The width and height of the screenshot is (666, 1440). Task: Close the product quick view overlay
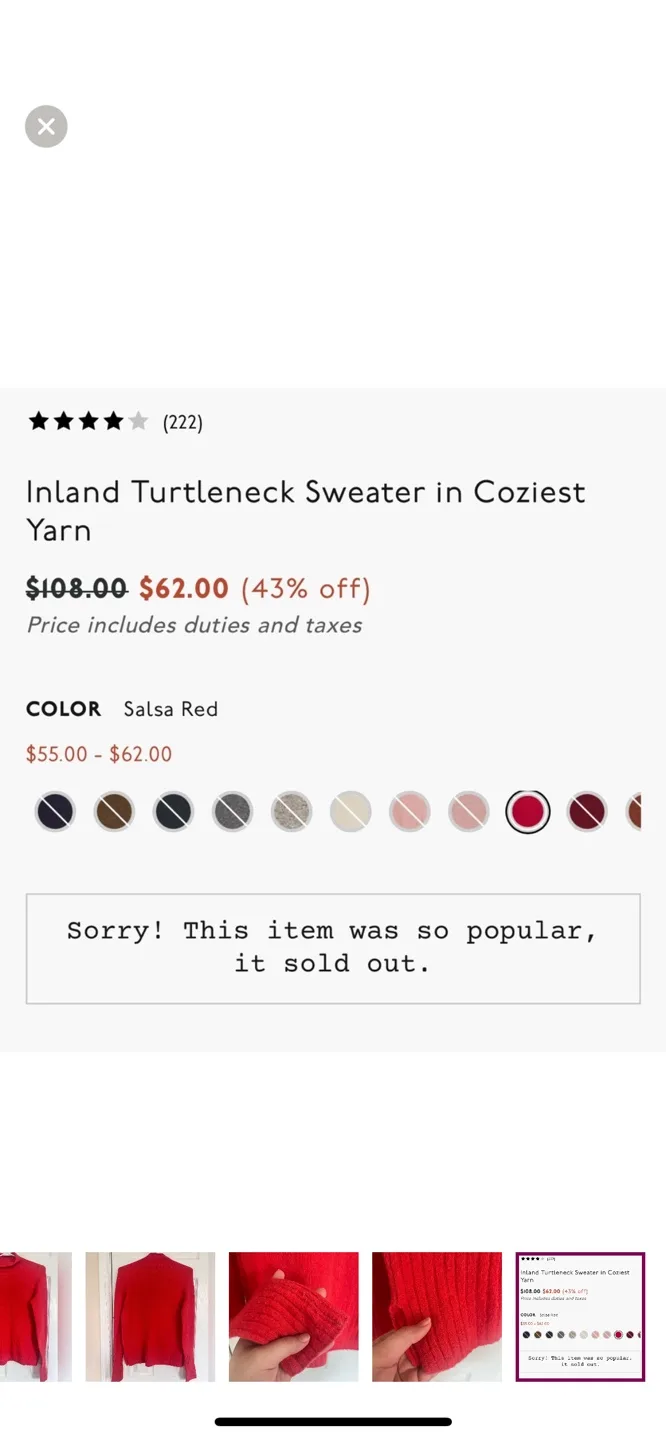pos(46,126)
